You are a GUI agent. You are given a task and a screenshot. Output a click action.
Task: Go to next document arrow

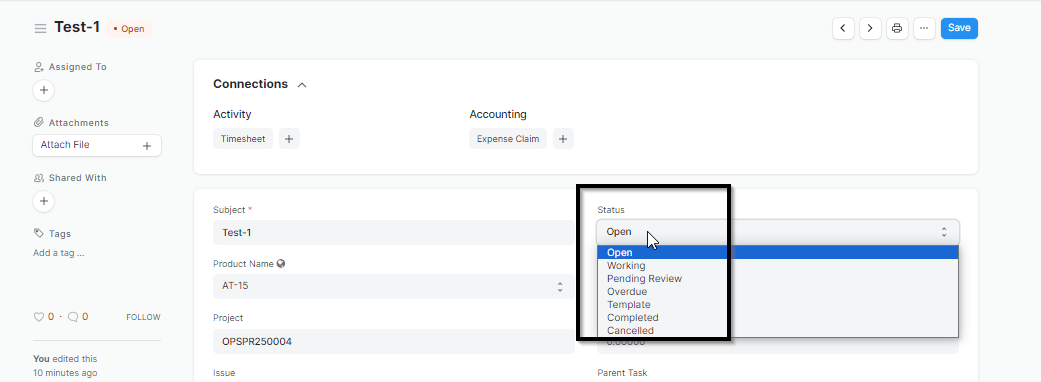(870, 28)
